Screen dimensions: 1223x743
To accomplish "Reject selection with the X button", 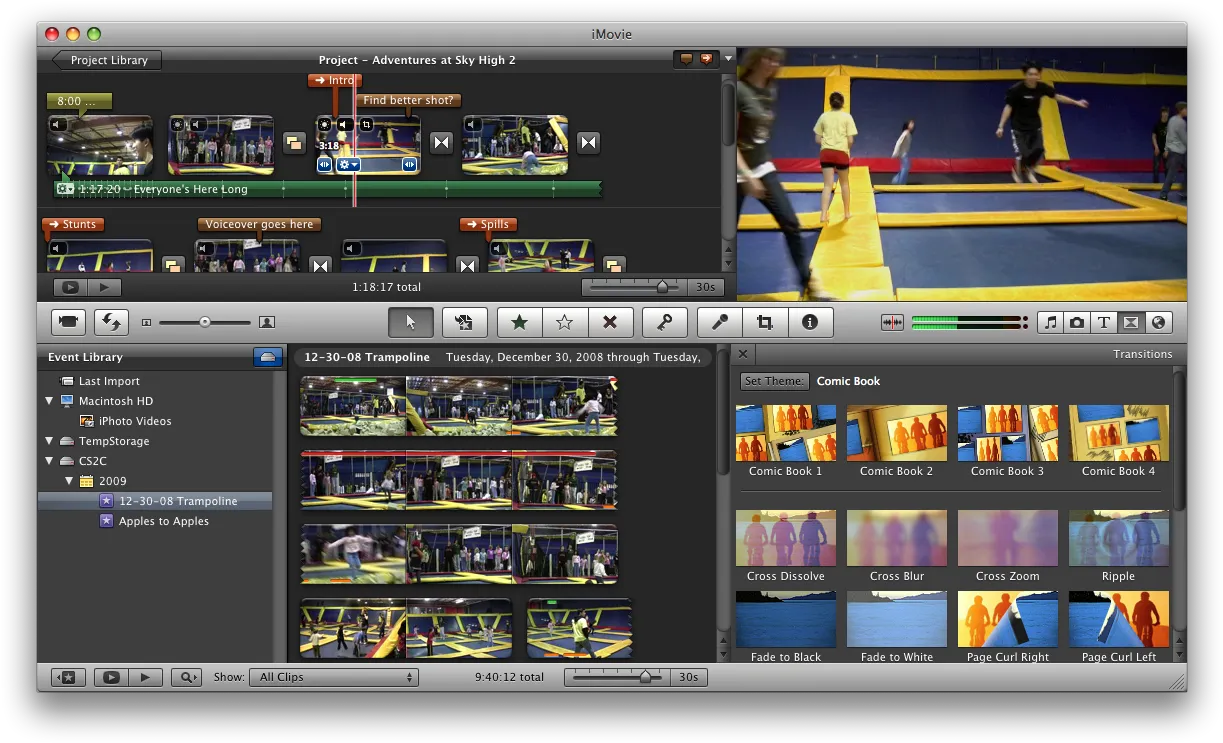I will [611, 322].
